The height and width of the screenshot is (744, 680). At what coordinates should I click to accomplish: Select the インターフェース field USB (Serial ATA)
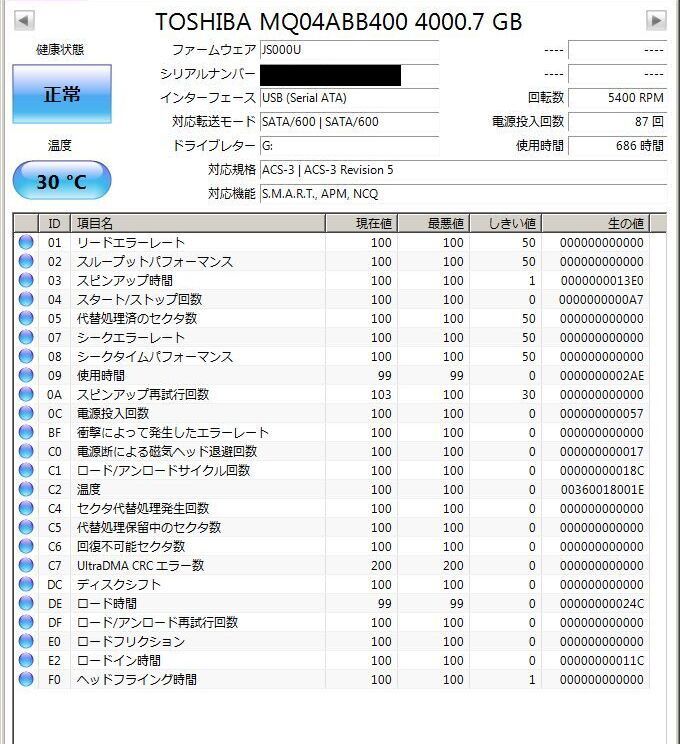point(349,98)
